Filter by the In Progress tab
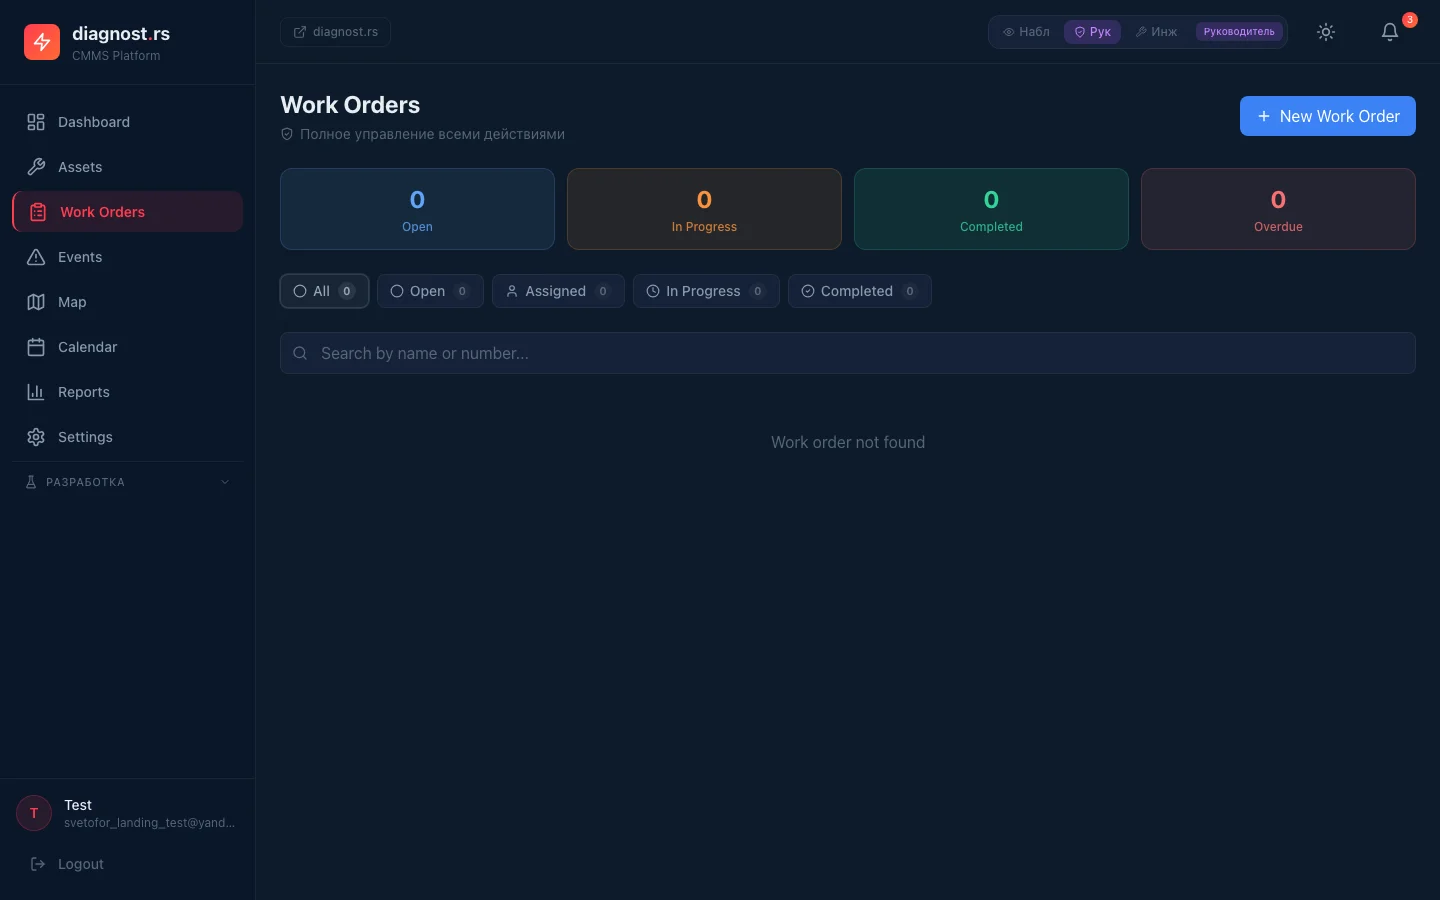Screen dimensions: 1440x900 (x=706, y=291)
